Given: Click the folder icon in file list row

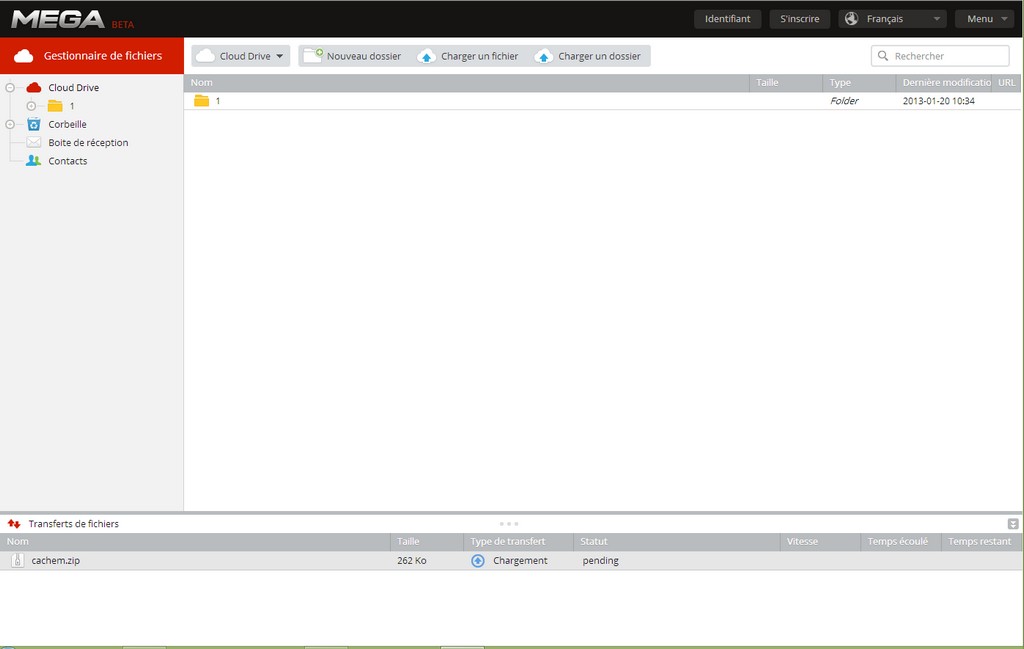Looking at the screenshot, I should (x=201, y=101).
